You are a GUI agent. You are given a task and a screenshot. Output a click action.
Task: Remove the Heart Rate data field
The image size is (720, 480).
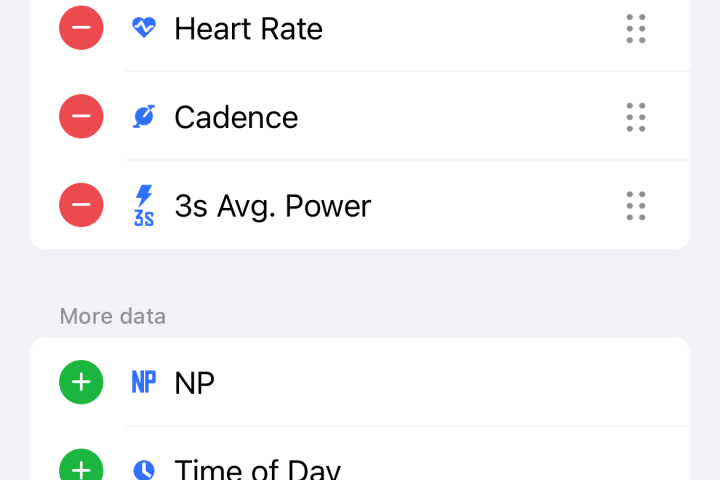coord(81,28)
